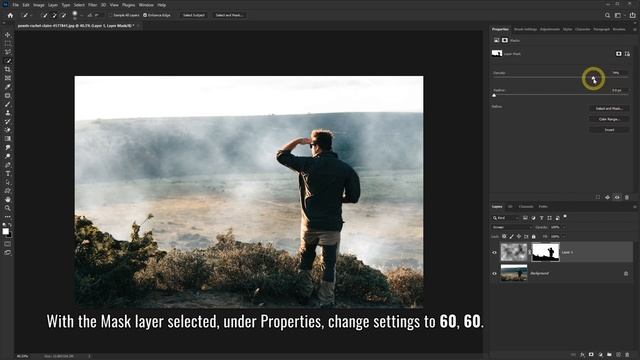Click Invert mask button

(609, 130)
